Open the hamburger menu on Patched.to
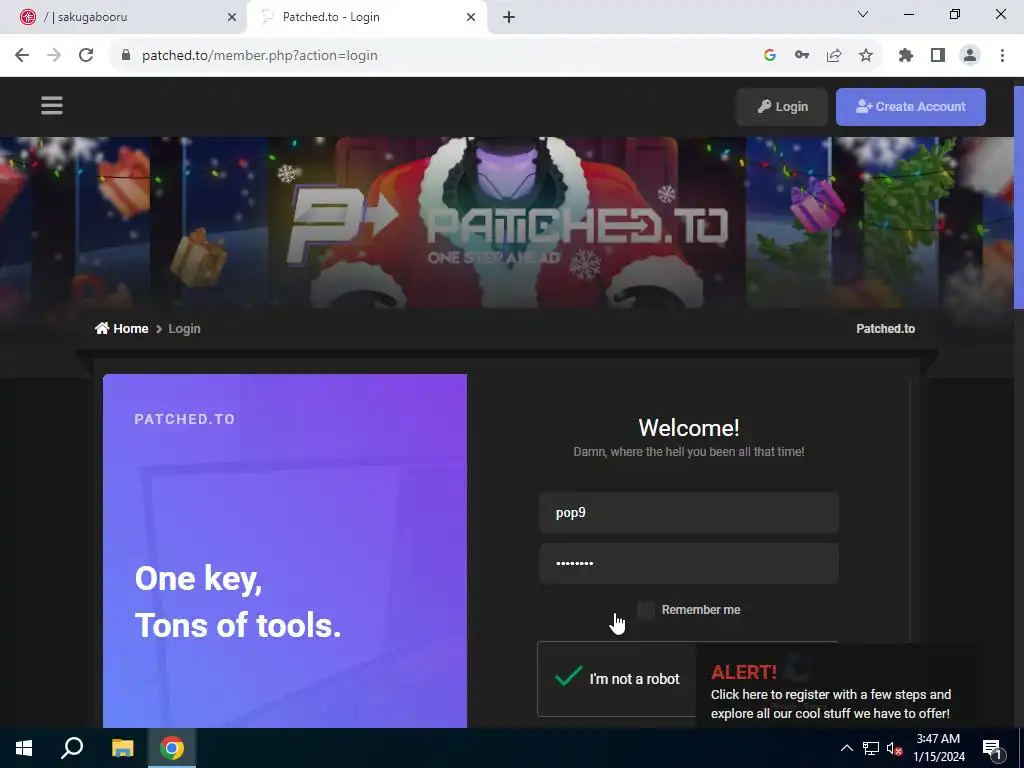This screenshot has height=768, width=1024. point(52,106)
